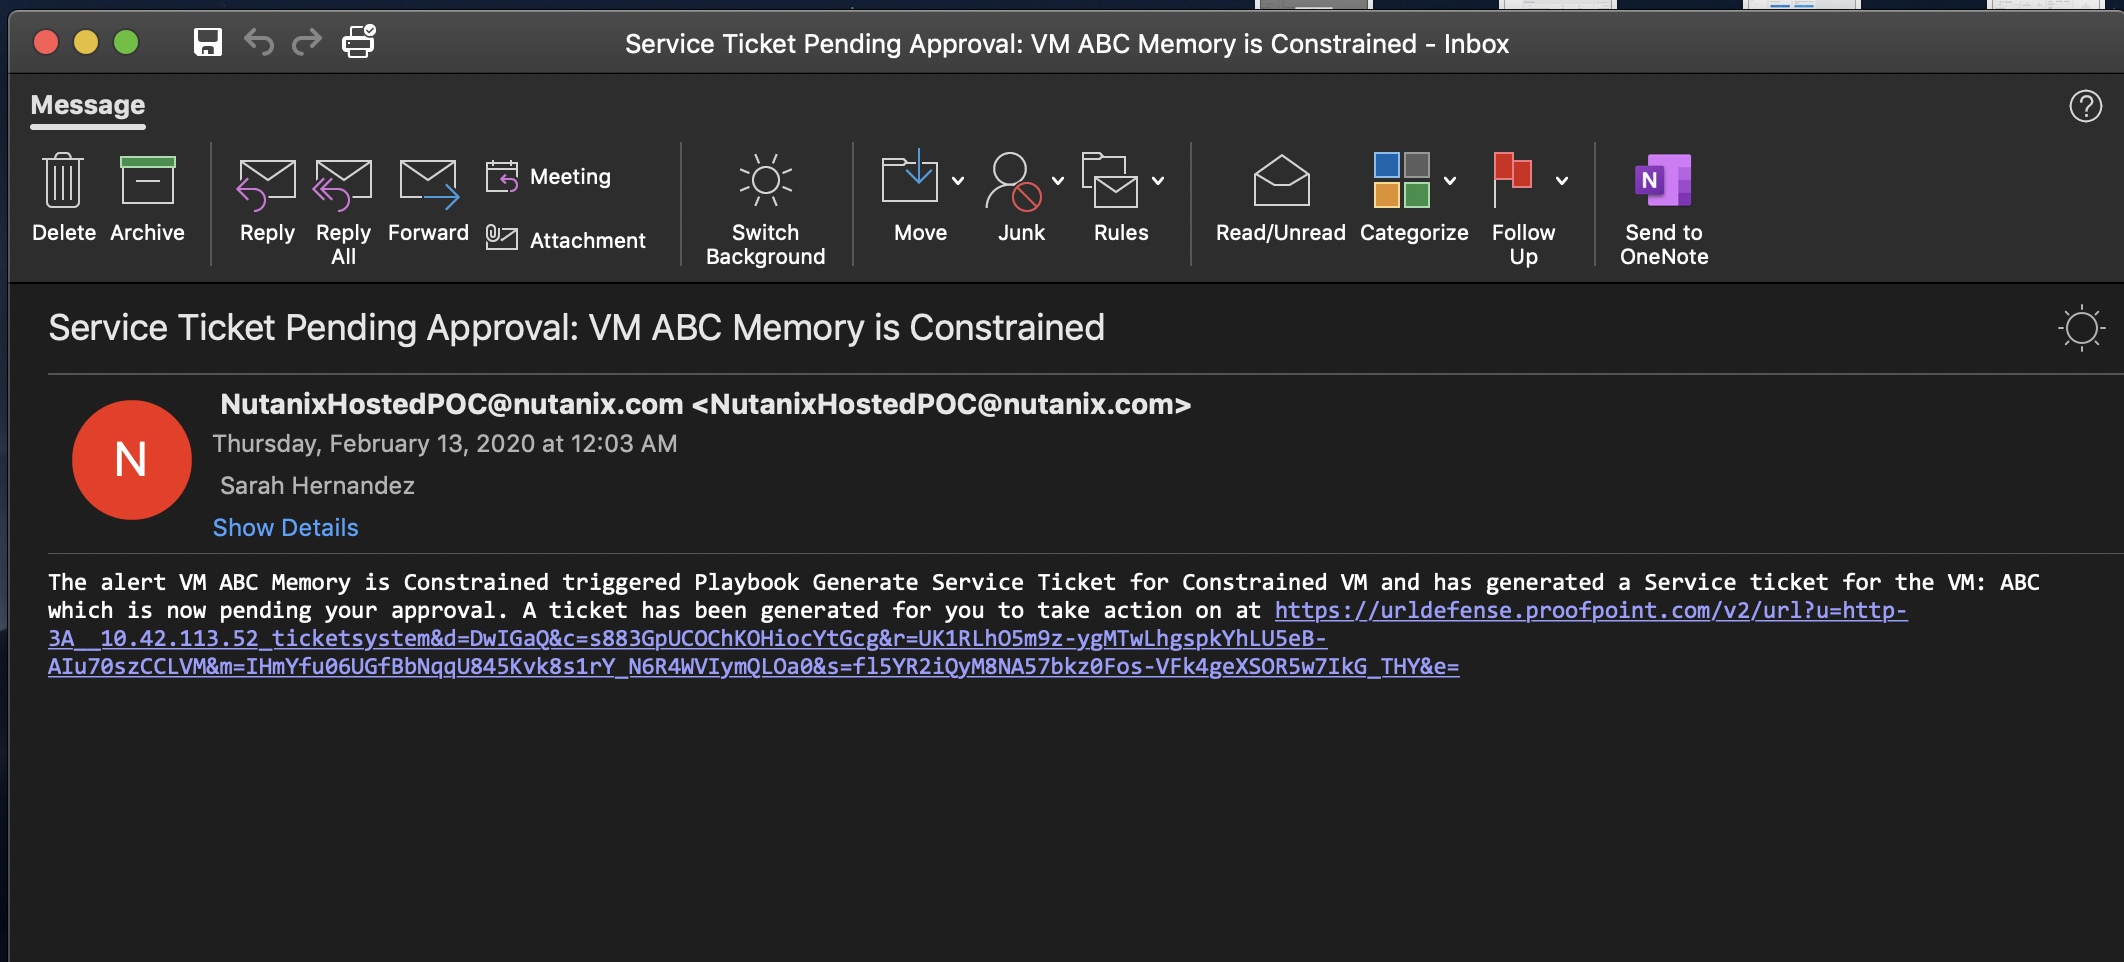Click the Save icon in title bar
The height and width of the screenshot is (962, 2124).
tap(208, 42)
